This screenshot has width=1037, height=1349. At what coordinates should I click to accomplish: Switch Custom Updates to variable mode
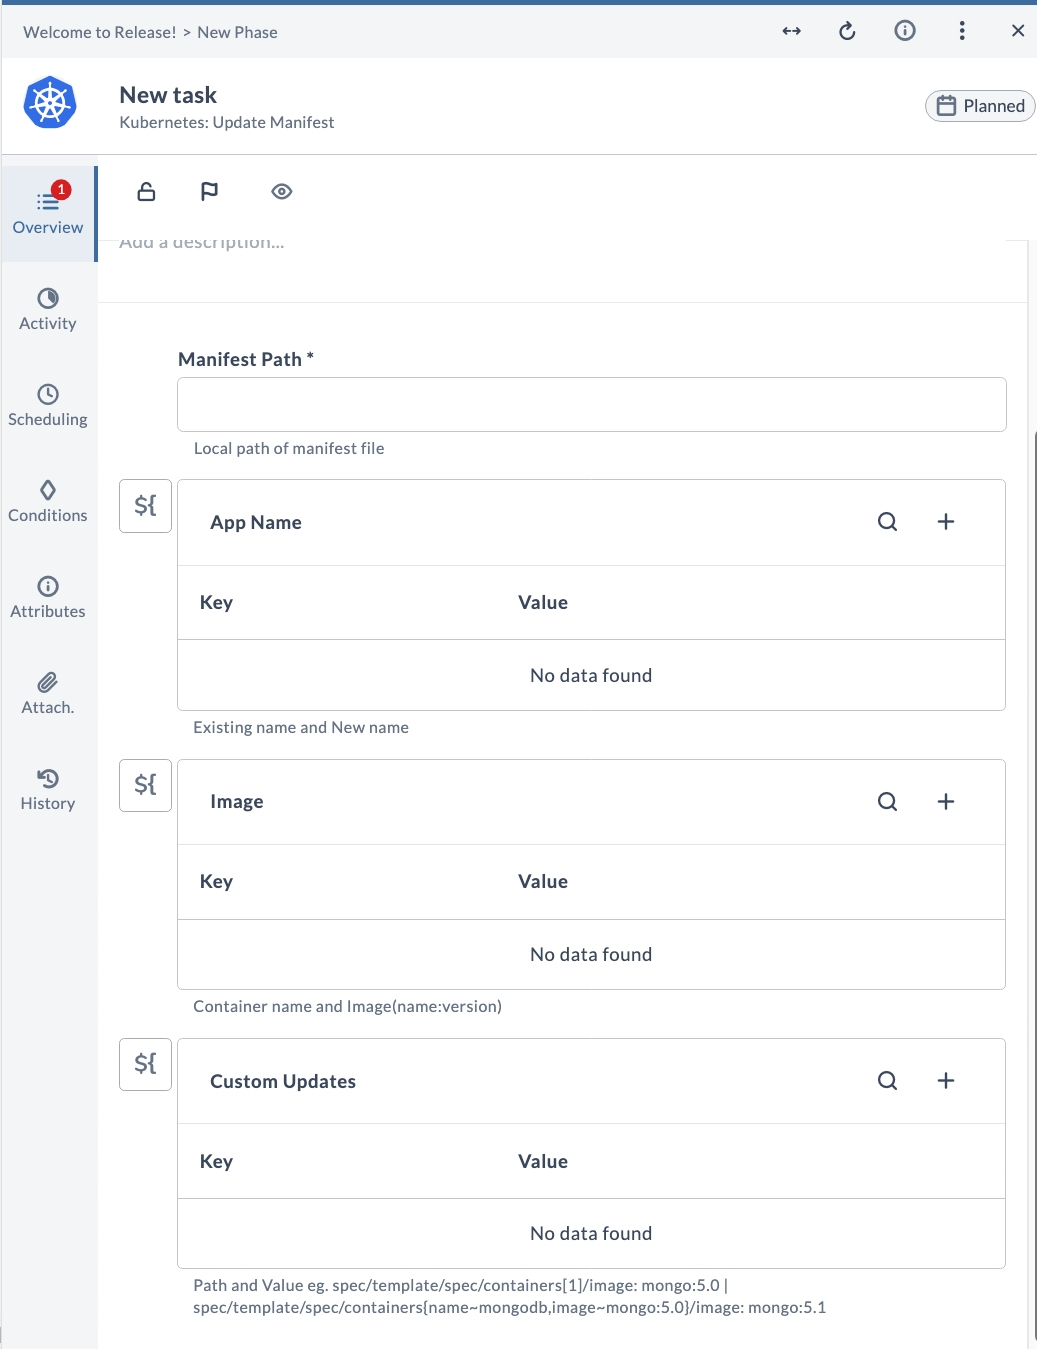146,1064
